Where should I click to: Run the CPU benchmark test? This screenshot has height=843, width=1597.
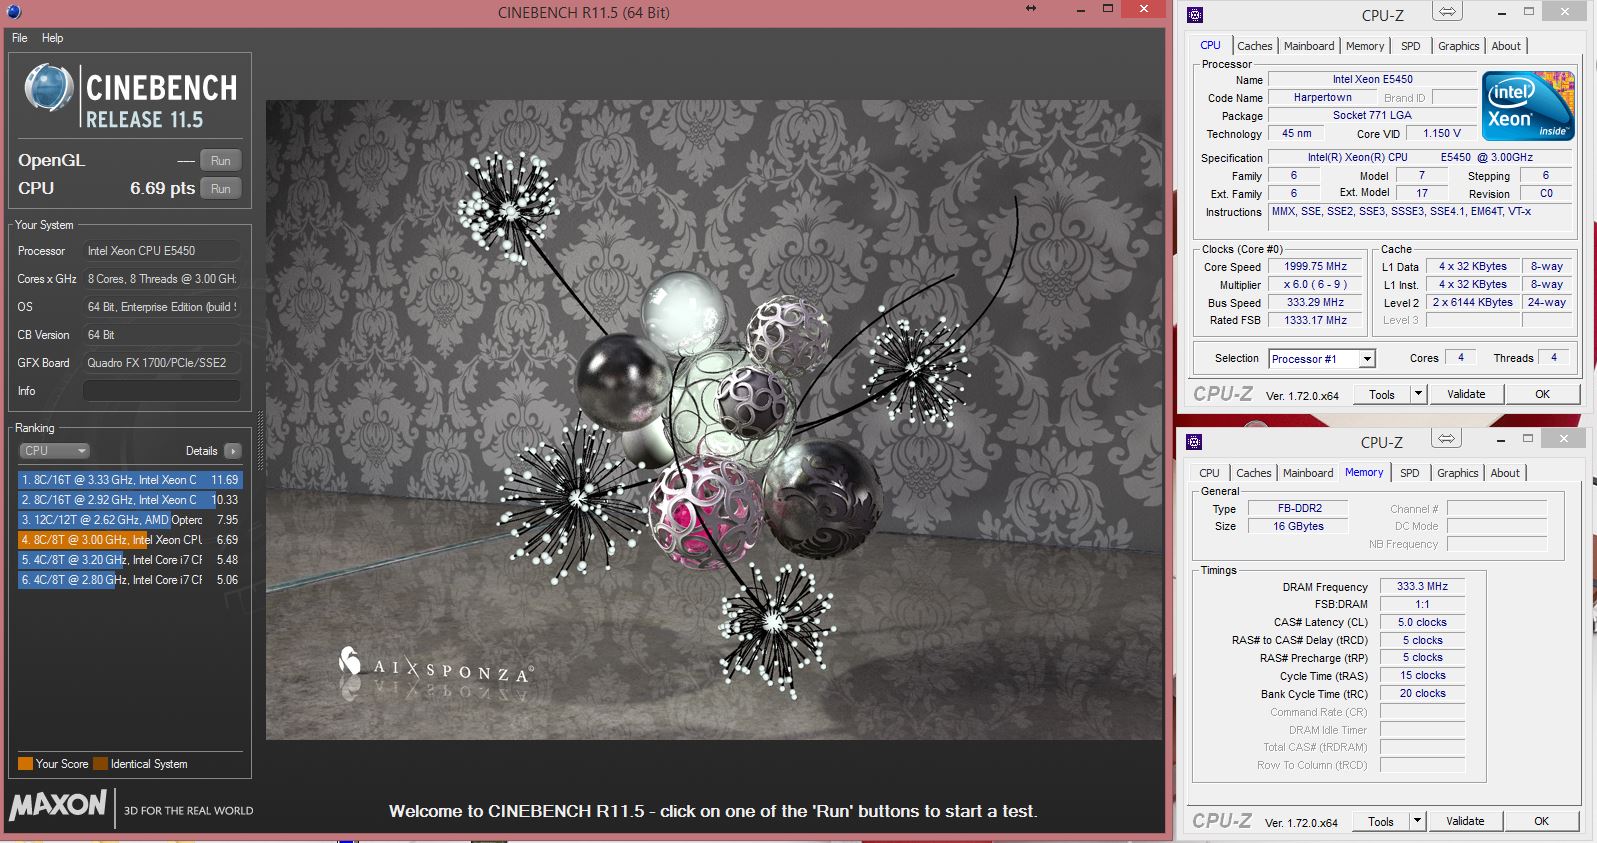[x=221, y=189]
